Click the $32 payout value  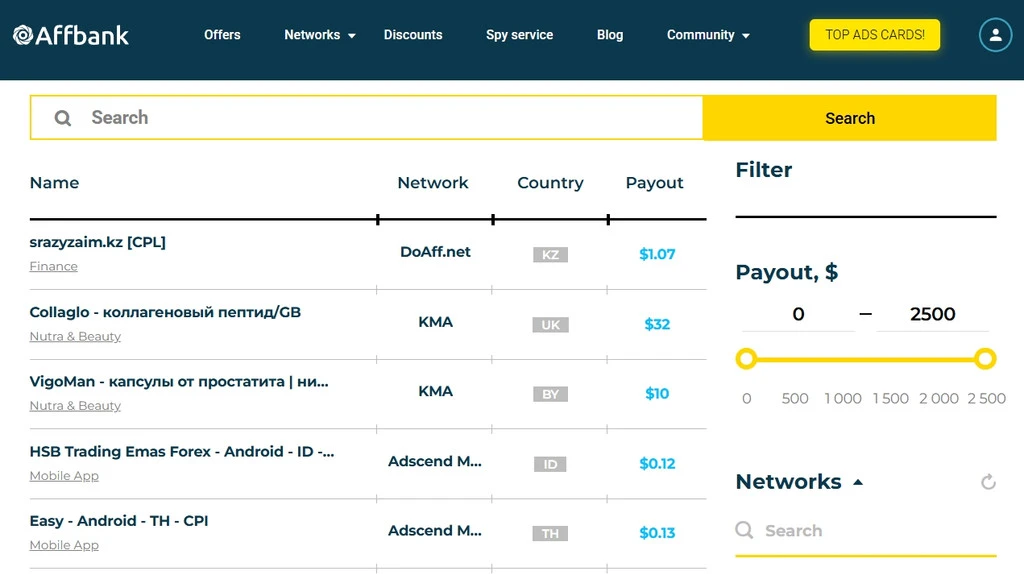657,324
